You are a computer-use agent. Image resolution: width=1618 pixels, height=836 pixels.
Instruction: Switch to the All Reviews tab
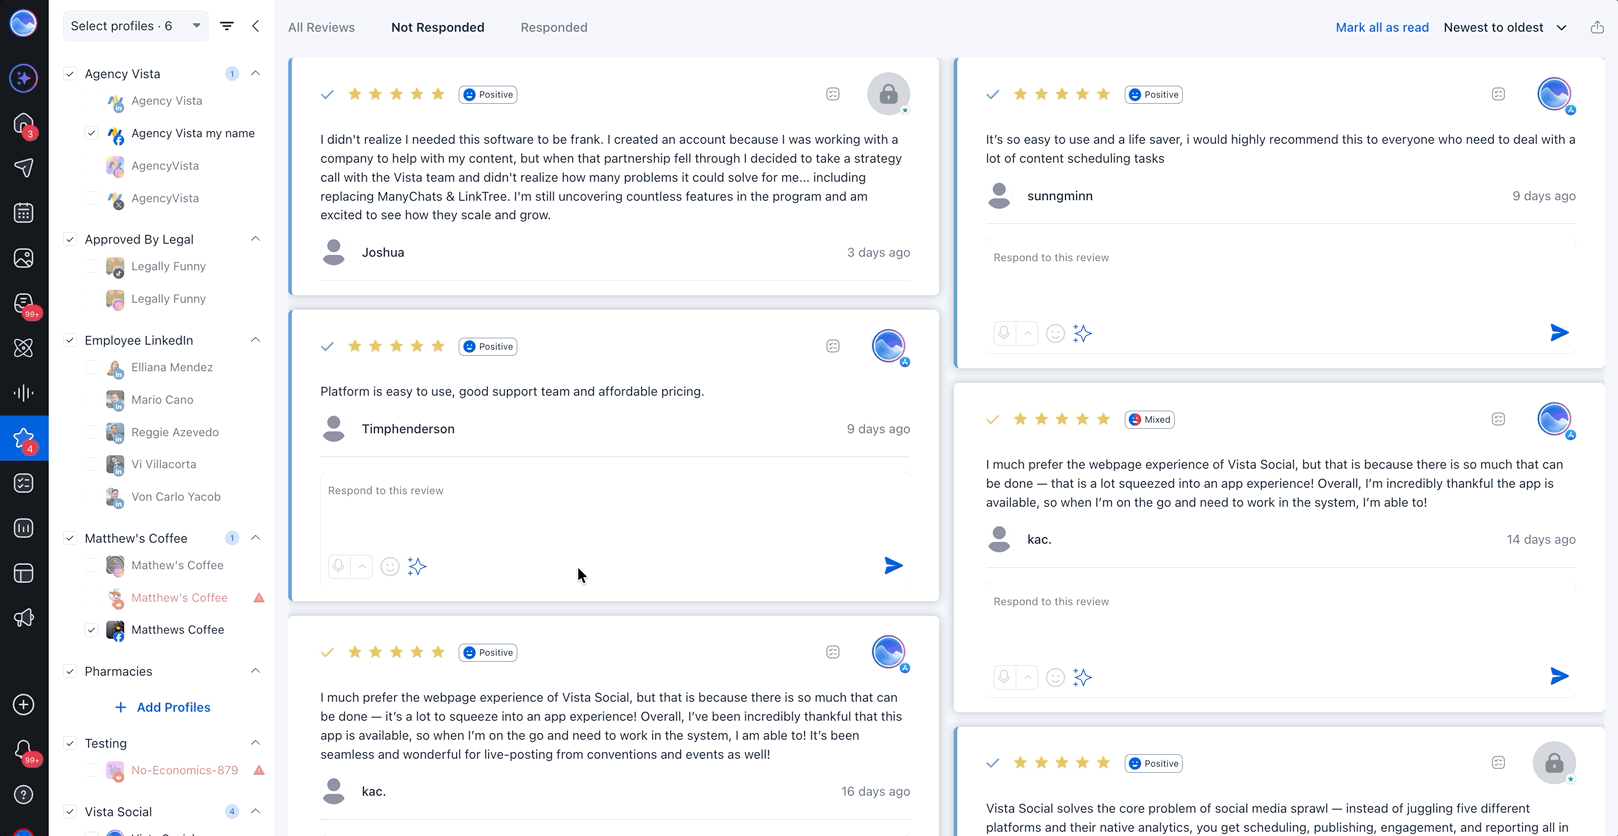[x=321, y=27]
